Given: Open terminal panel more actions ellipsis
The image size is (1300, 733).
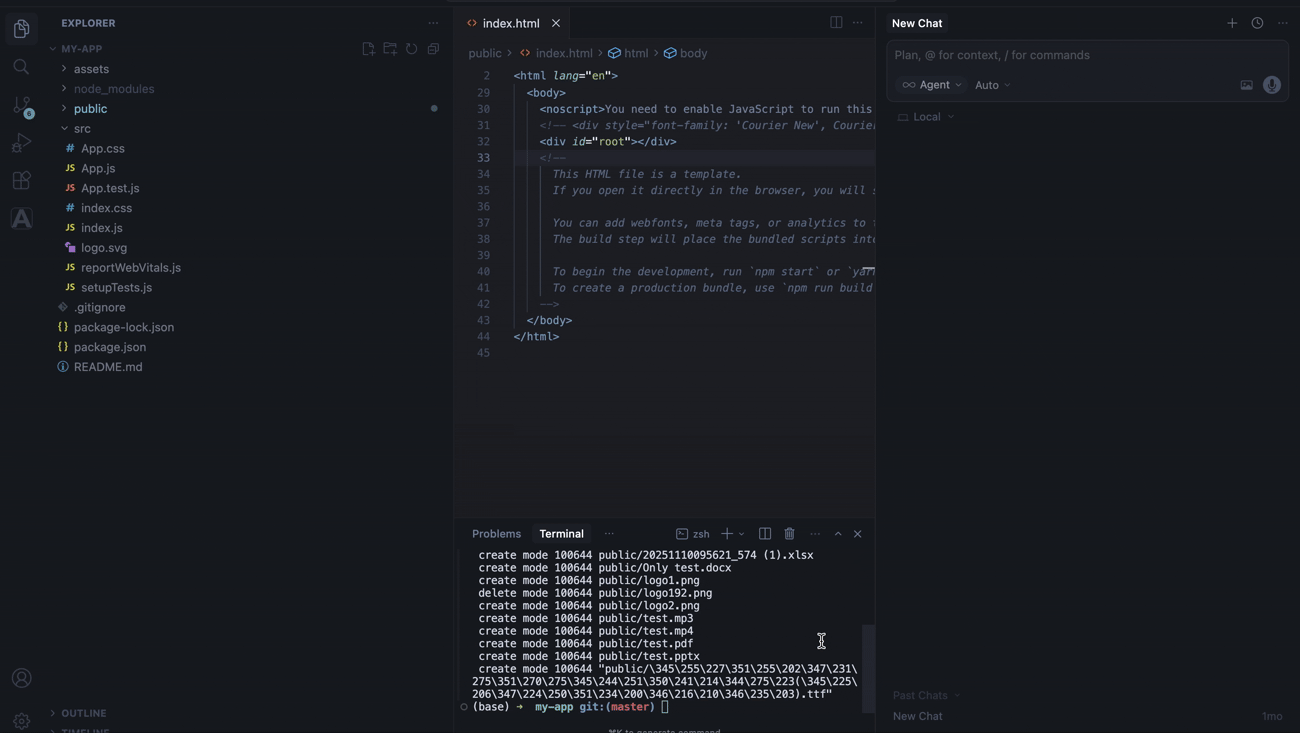Looking at the screenshot, I should tap(815, 534).
